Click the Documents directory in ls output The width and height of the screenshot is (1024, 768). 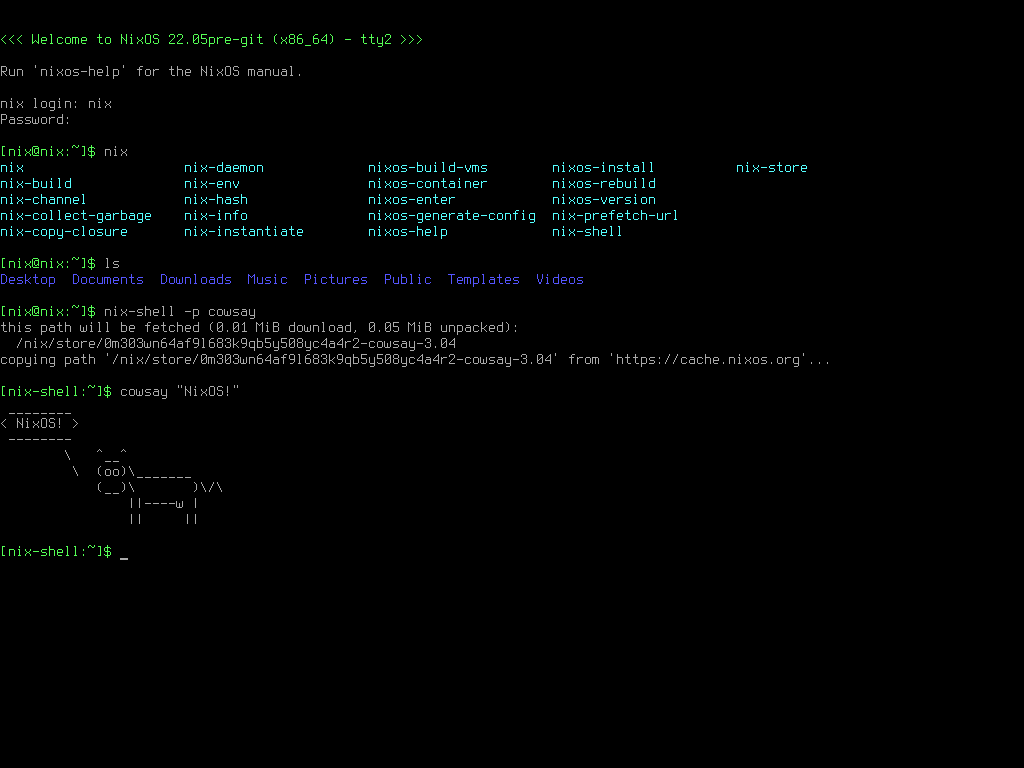tap(108, 280)
